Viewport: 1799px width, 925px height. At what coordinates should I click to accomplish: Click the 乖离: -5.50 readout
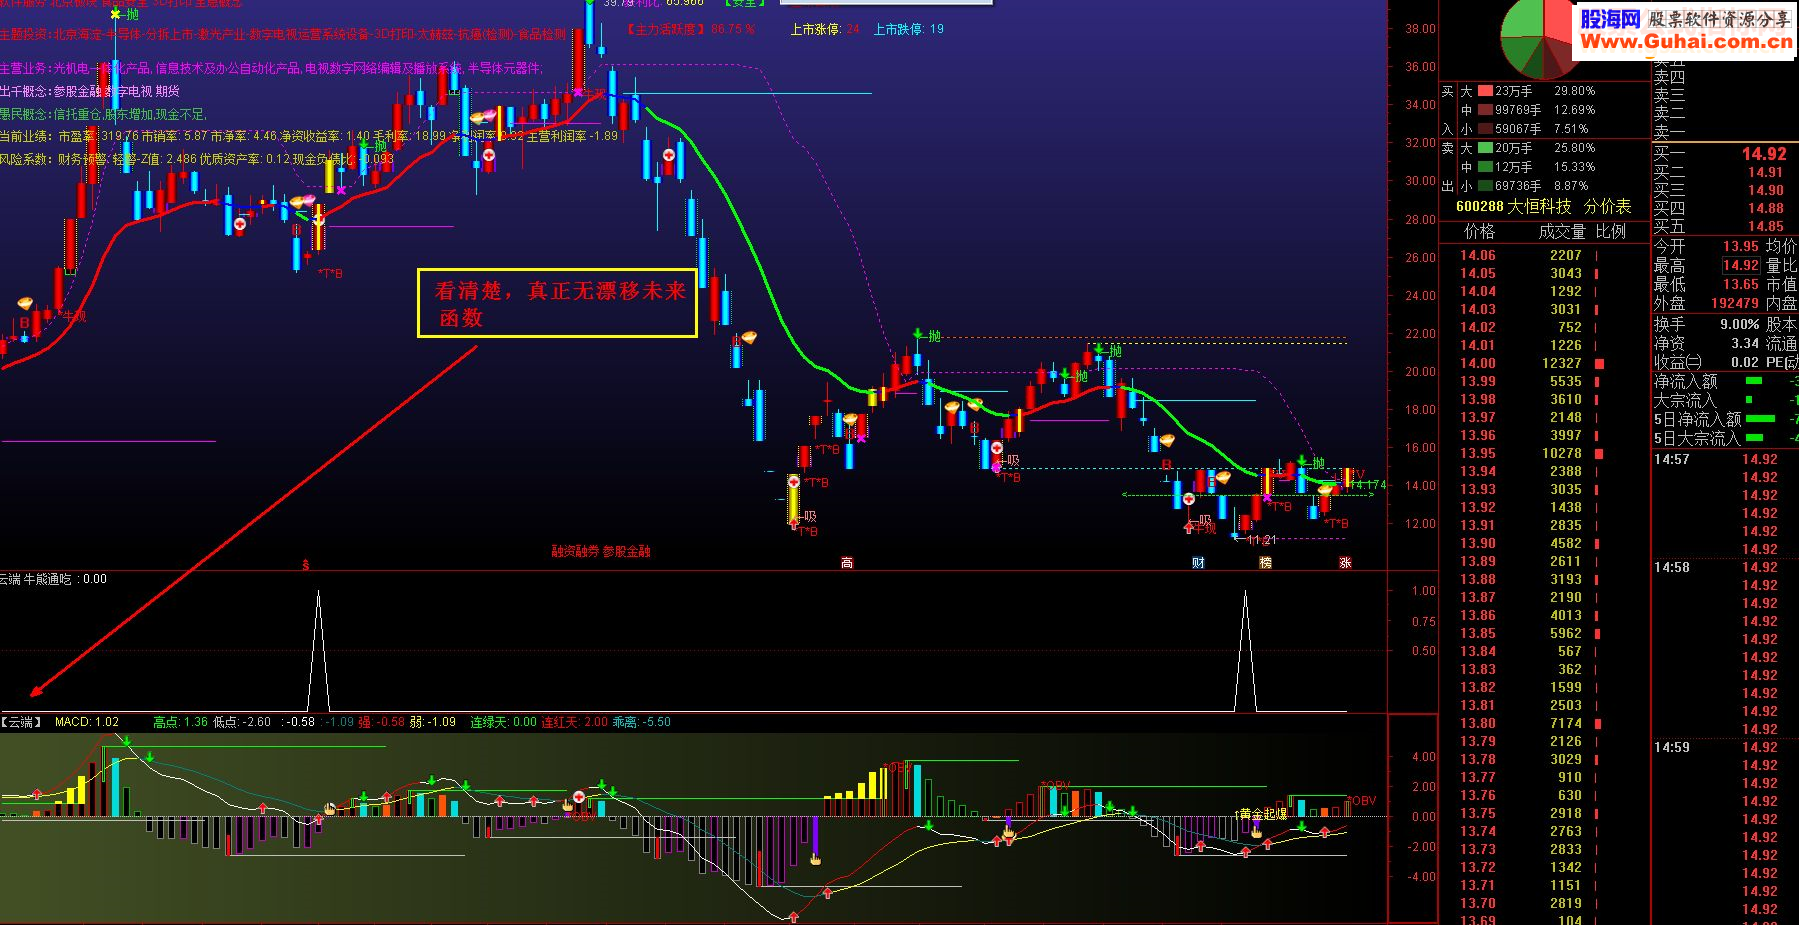(641, 722)
